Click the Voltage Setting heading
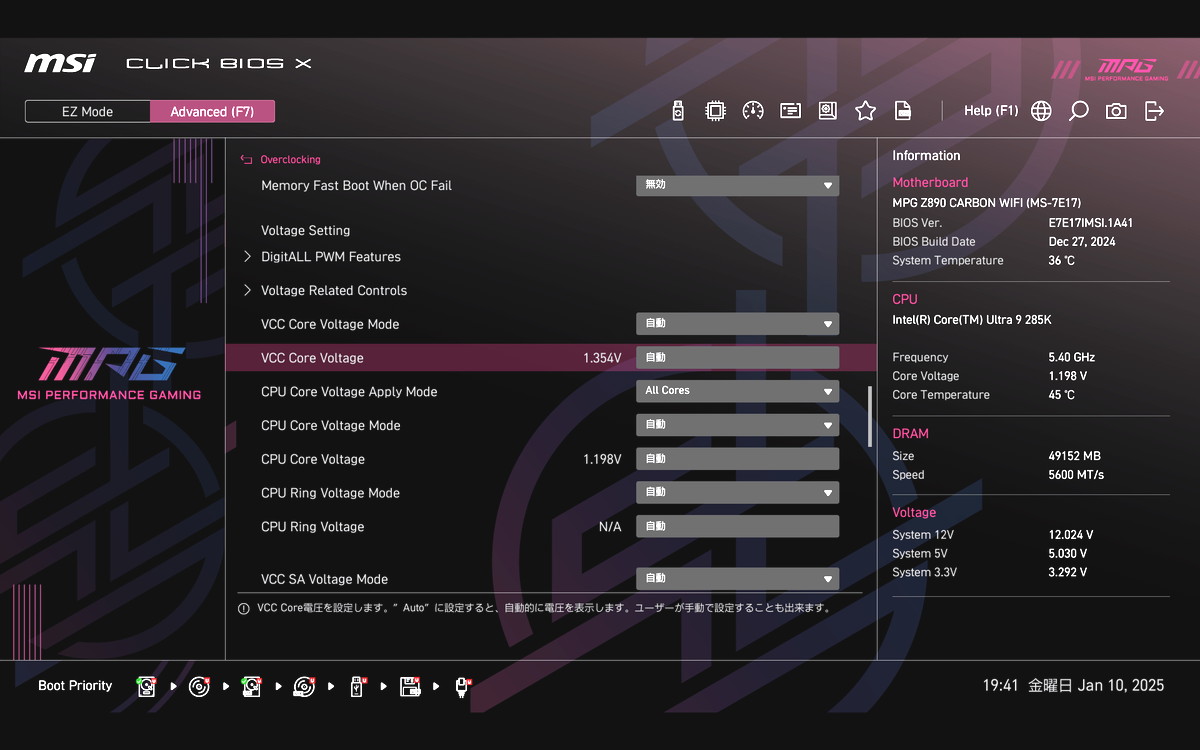1200x750 pixels. tap(305, 231)
